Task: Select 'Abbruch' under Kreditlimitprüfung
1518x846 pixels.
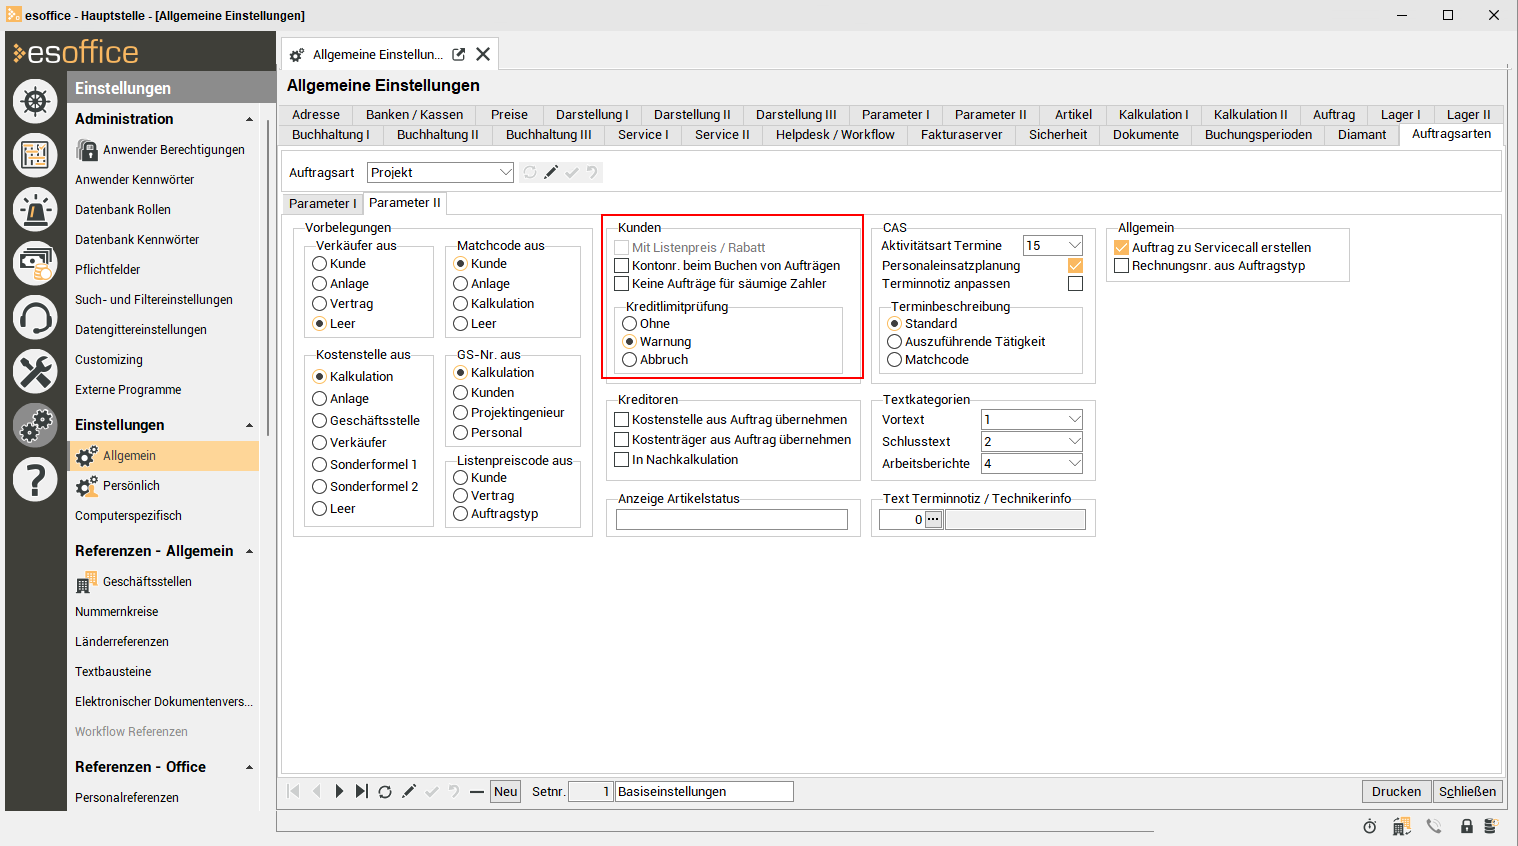Action: 630,360
